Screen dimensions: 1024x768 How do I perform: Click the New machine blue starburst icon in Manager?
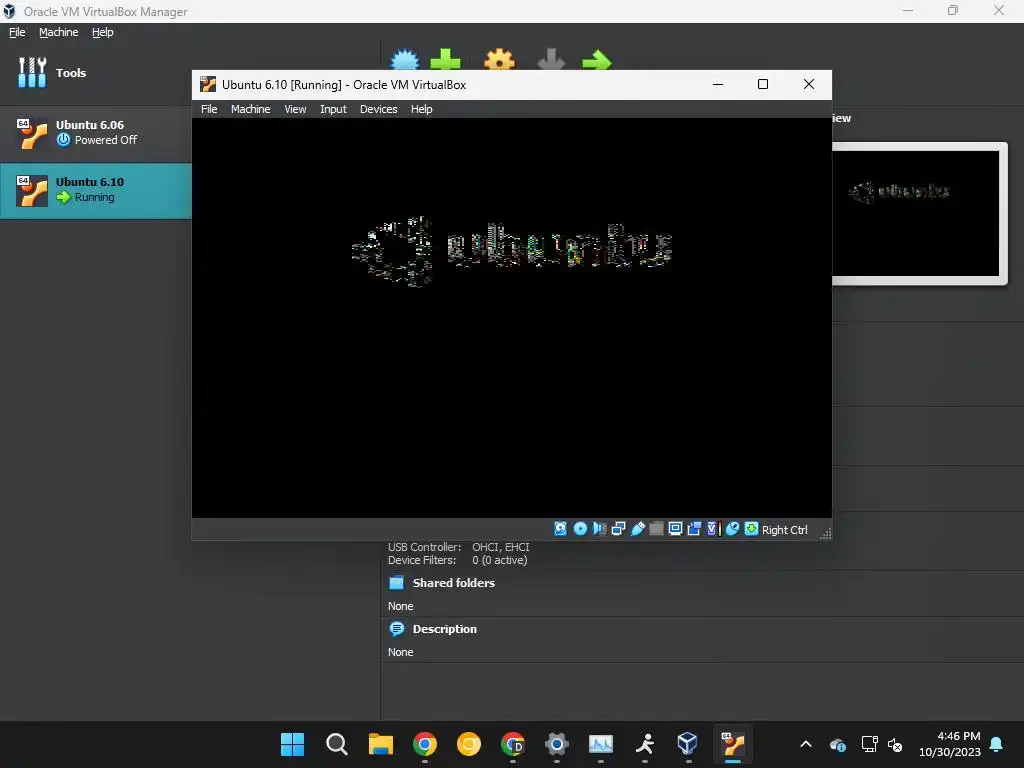pos(405,60)
